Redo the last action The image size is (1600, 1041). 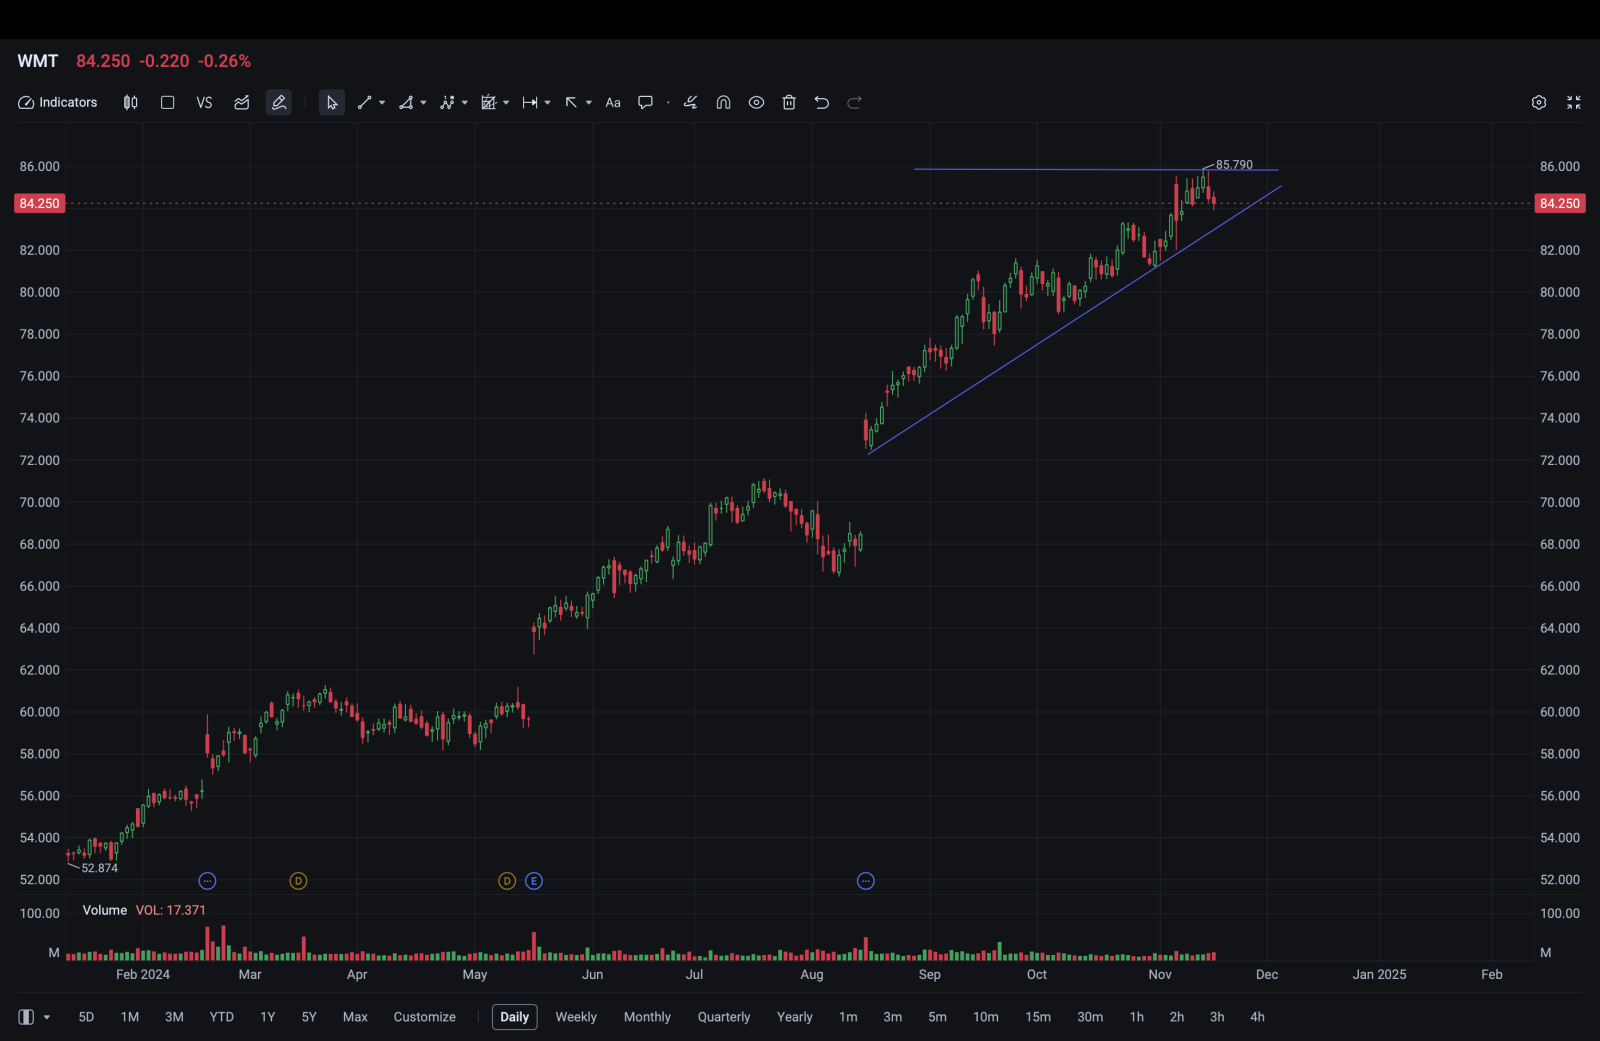[855, 102]
